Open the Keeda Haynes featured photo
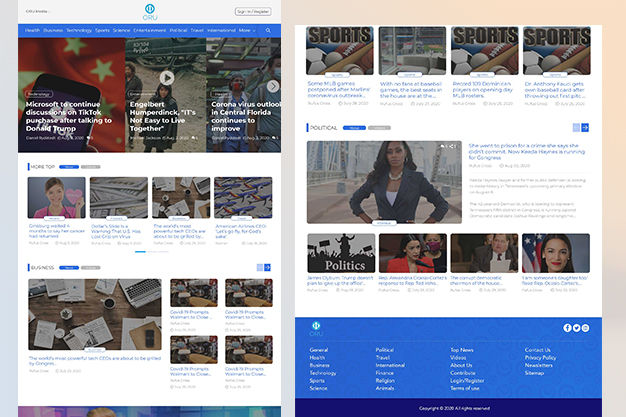626x417 pixels. click(384, 182)
